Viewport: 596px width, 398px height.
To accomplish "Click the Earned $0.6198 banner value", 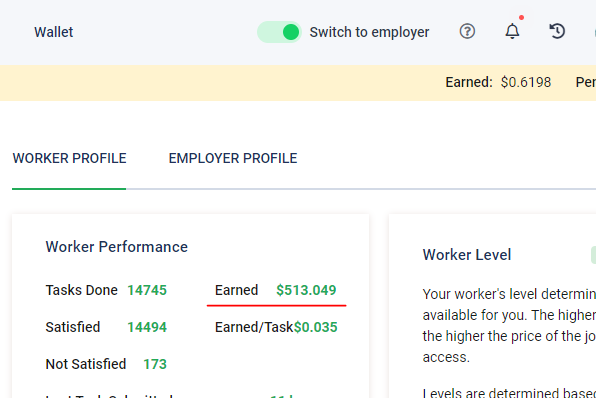I will (526, 82).
